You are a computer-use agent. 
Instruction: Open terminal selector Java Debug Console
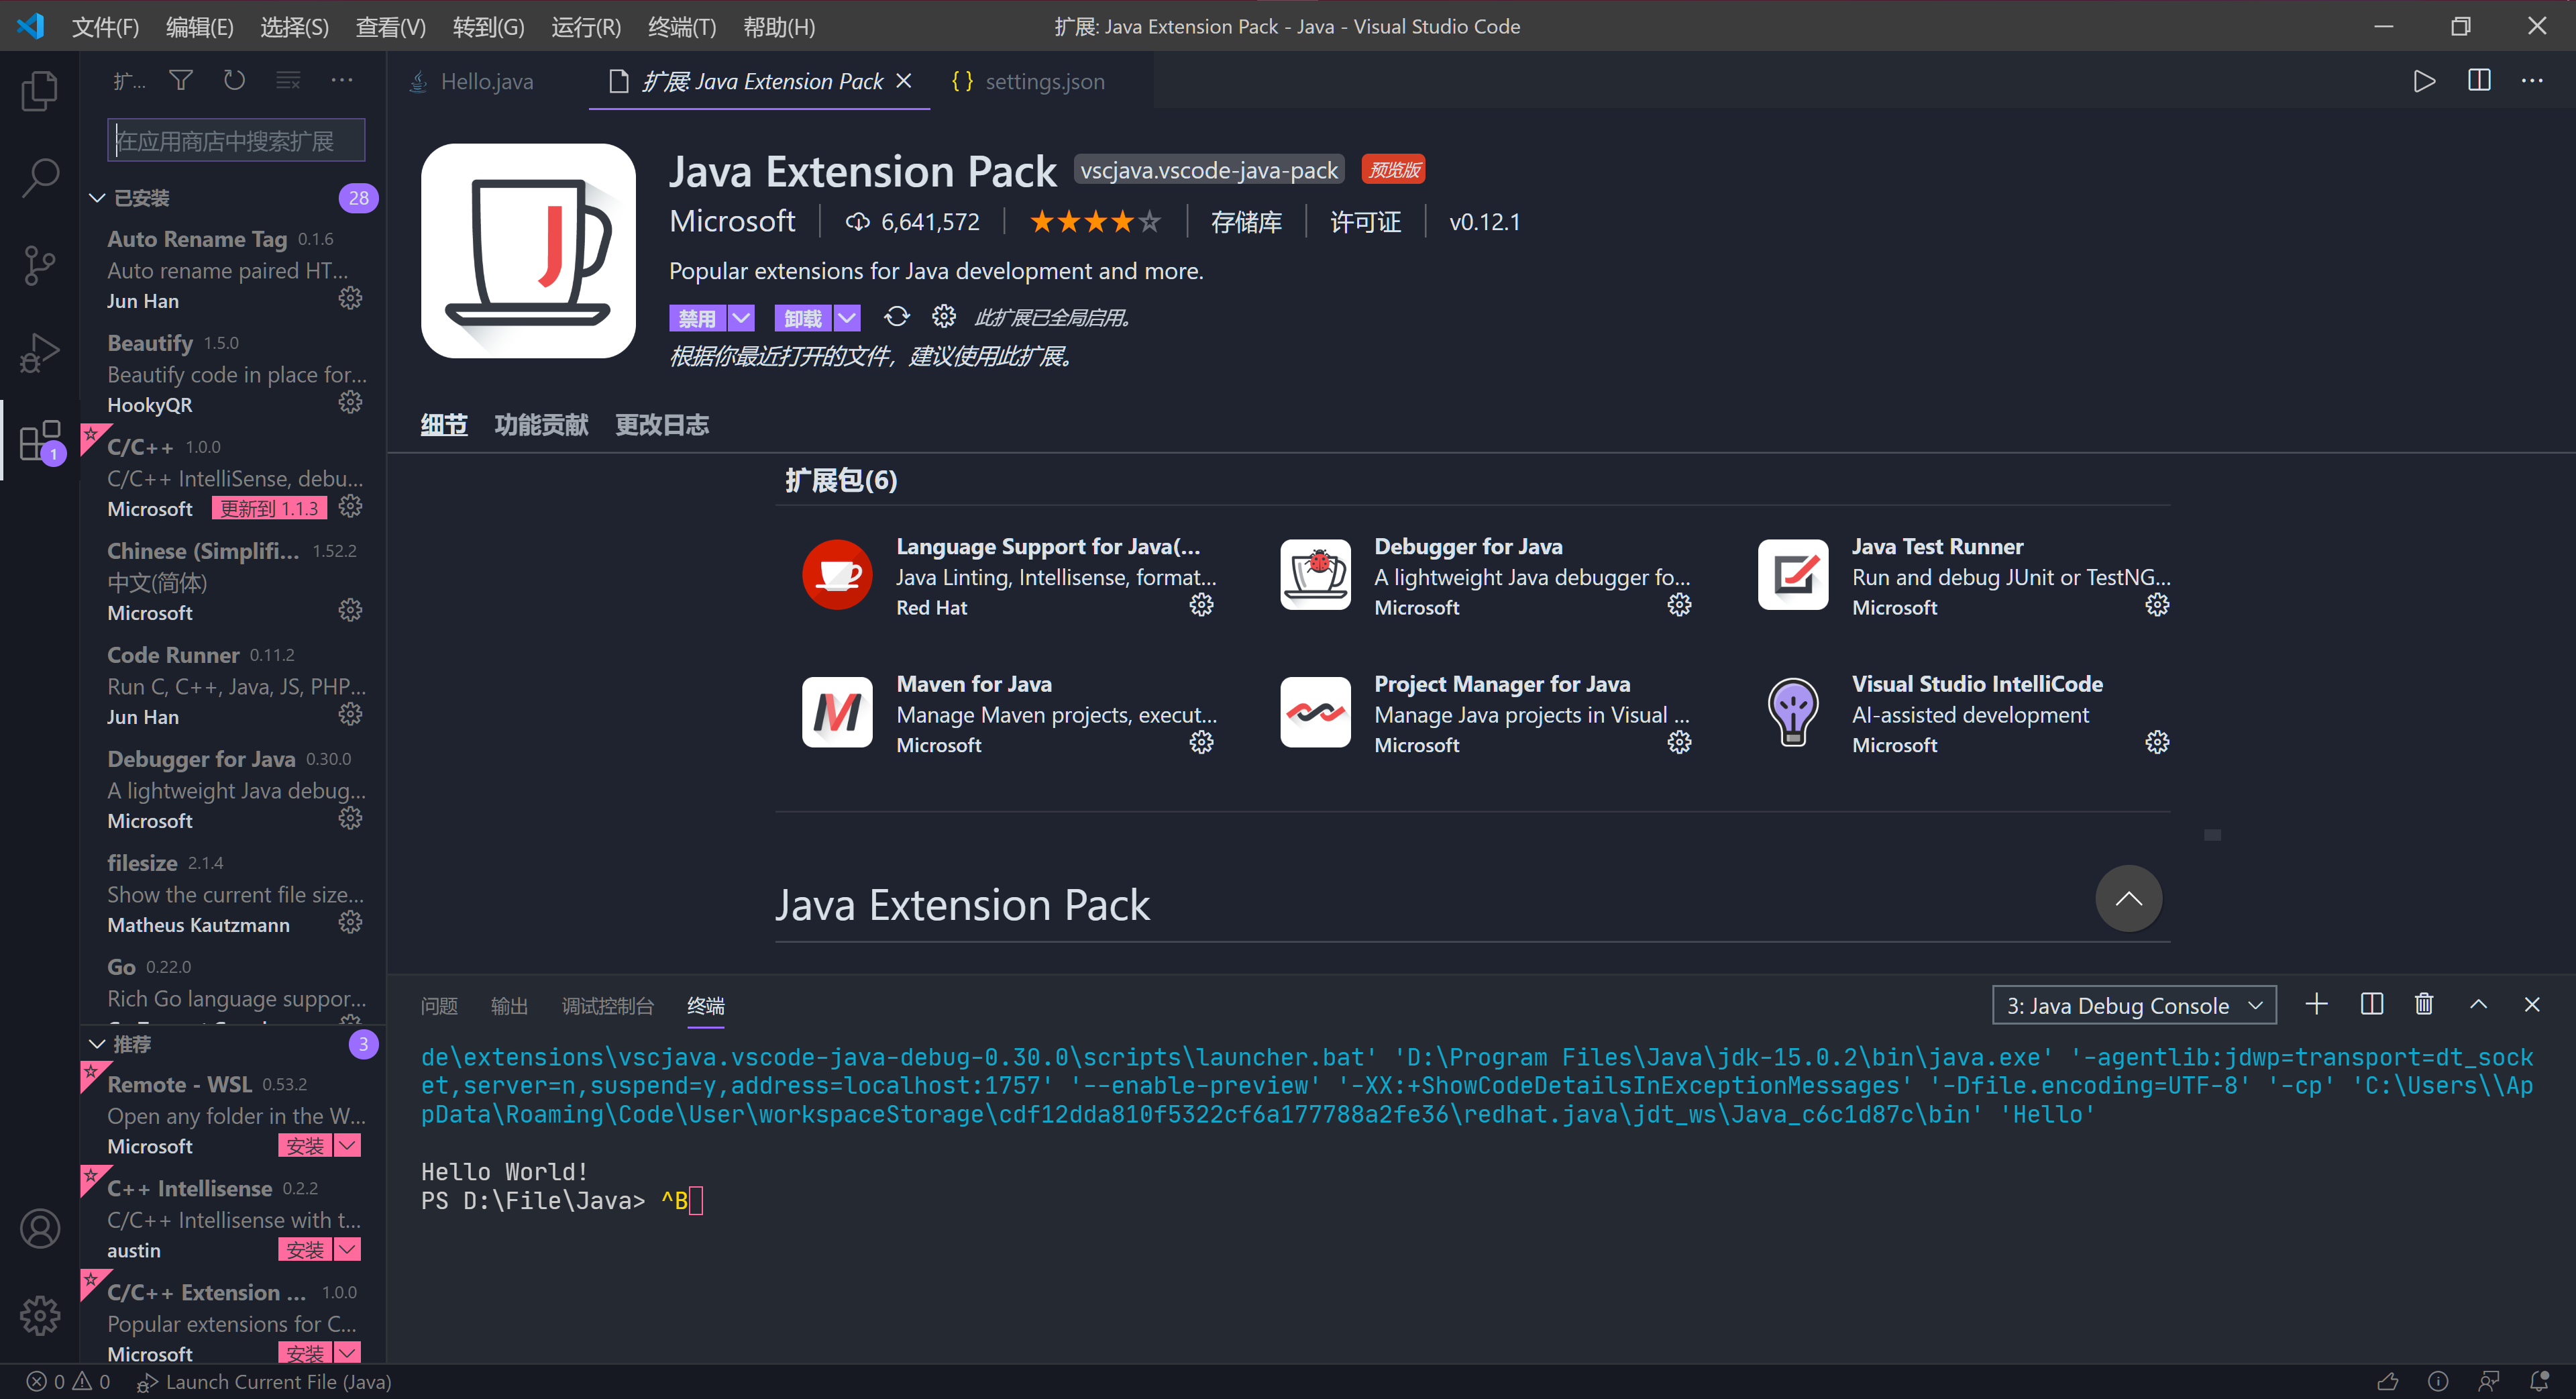point(2134,1006)
